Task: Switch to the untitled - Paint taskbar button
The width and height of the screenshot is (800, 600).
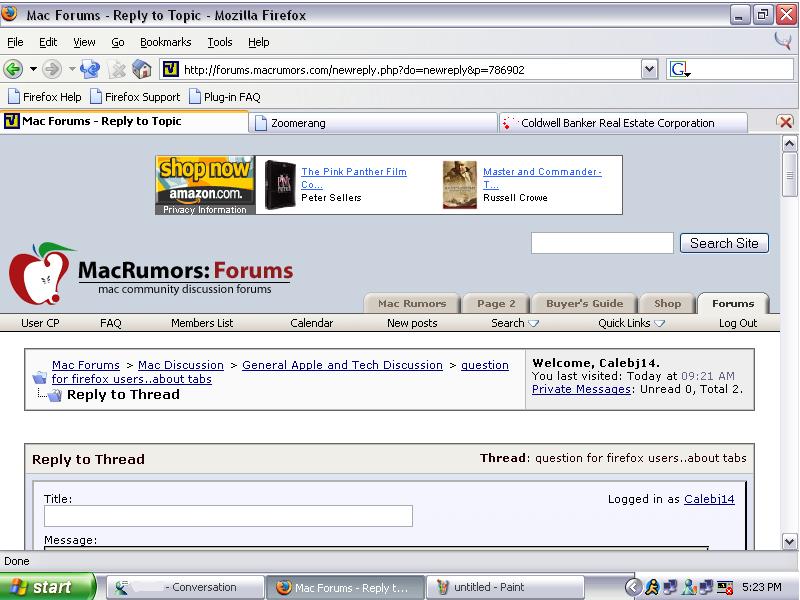Action: [505, 587]
